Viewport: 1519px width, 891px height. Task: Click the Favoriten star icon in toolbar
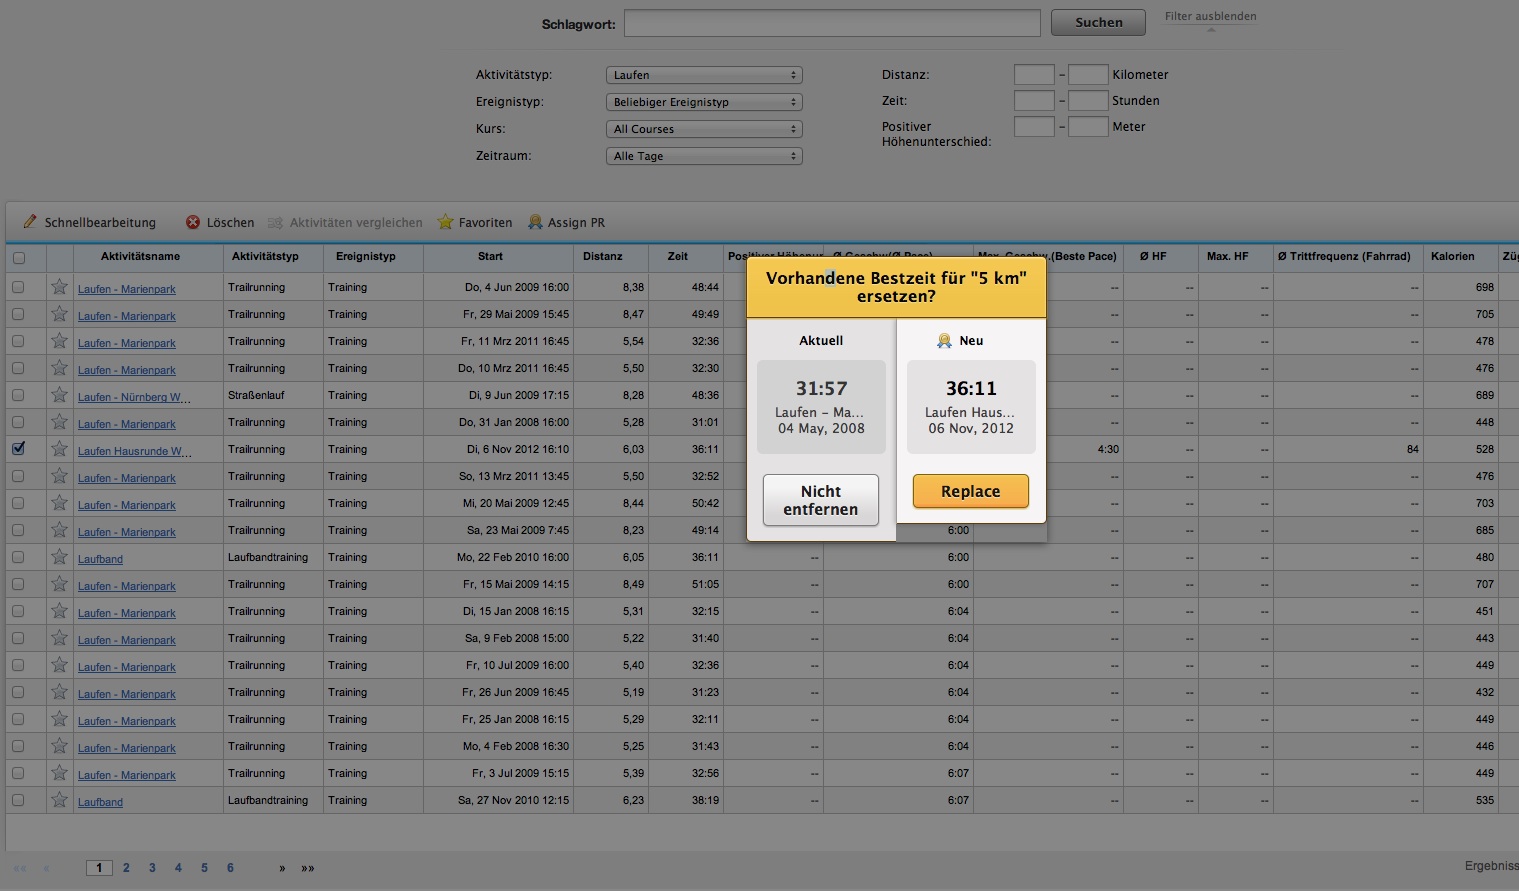446,222
